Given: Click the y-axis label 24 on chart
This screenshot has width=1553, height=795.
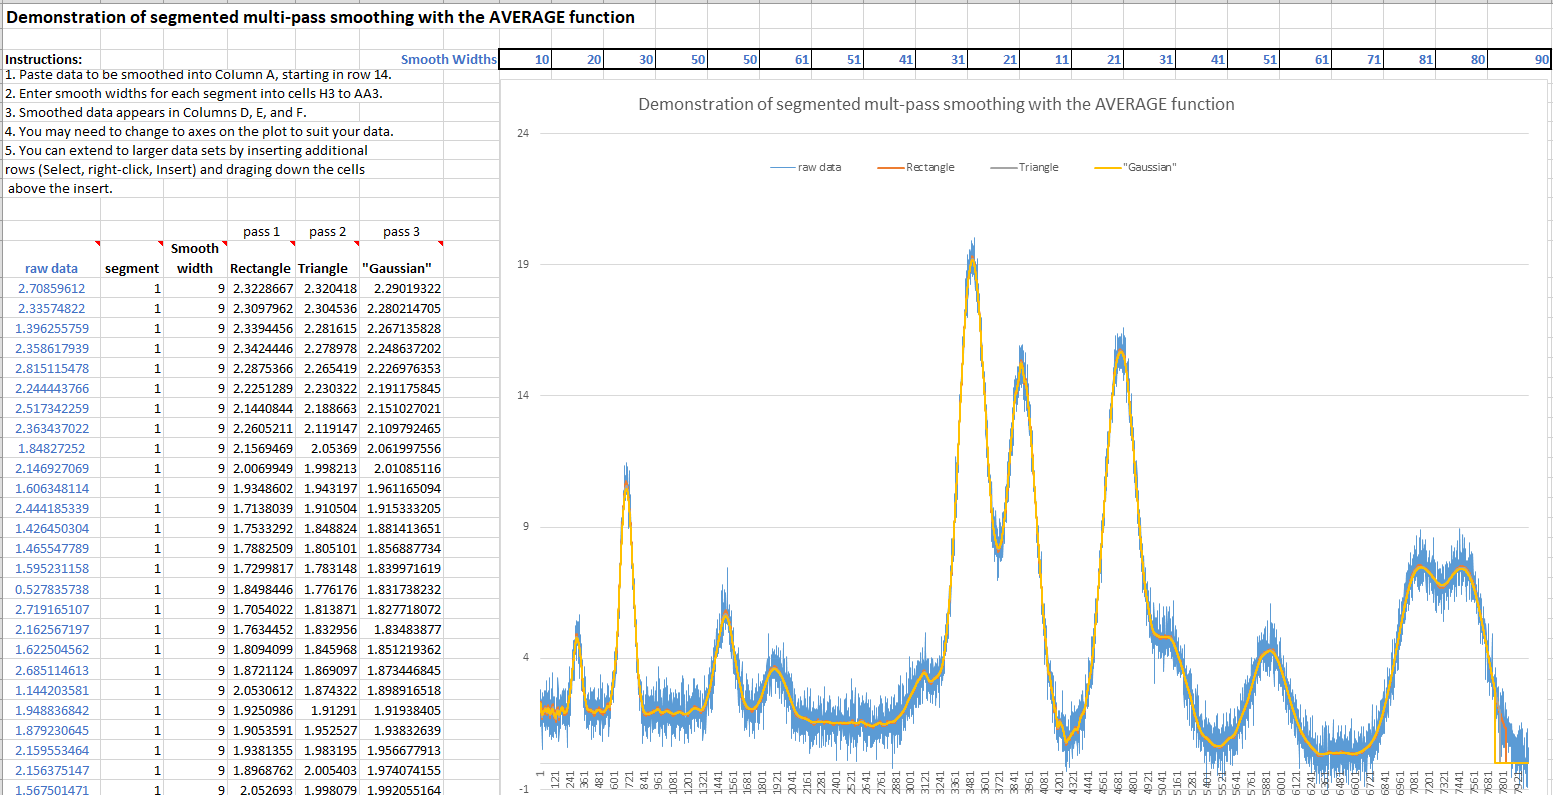Looking at the screenshot, I should [x=523, y=133].
